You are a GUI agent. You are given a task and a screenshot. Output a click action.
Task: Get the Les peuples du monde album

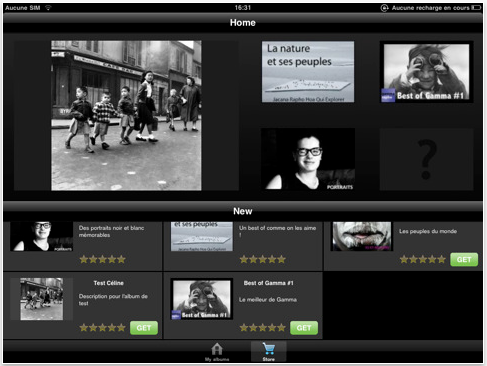pyautogui.click(x=464, y=259)
